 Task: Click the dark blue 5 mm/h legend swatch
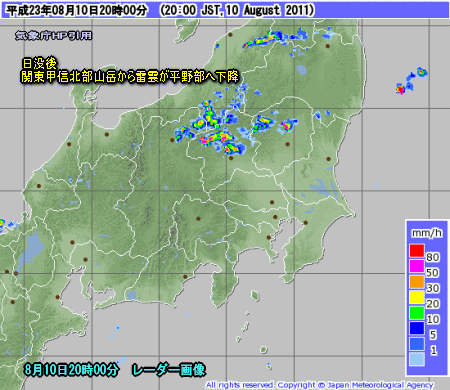coord(417,328)
